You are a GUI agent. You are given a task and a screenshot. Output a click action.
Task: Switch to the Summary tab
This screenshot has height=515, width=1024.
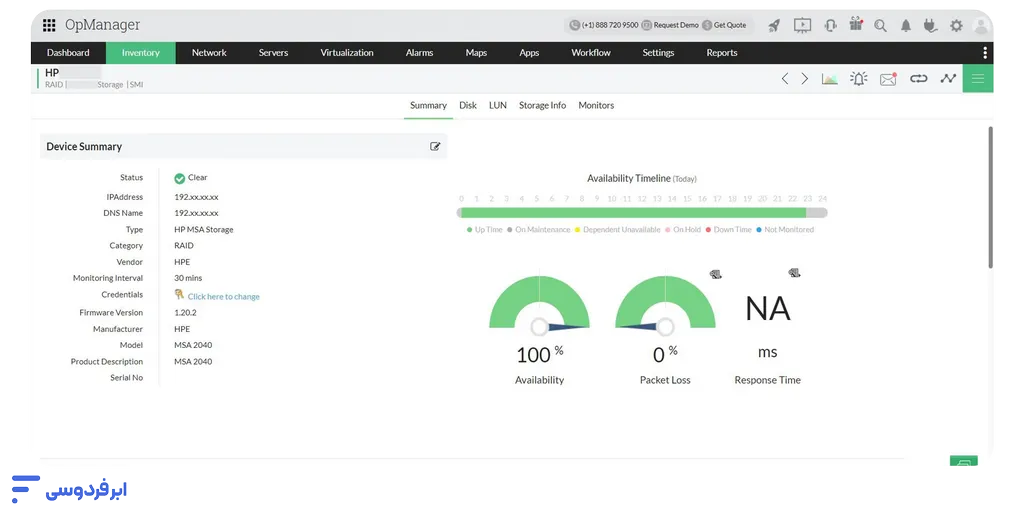tap(428, 105)
